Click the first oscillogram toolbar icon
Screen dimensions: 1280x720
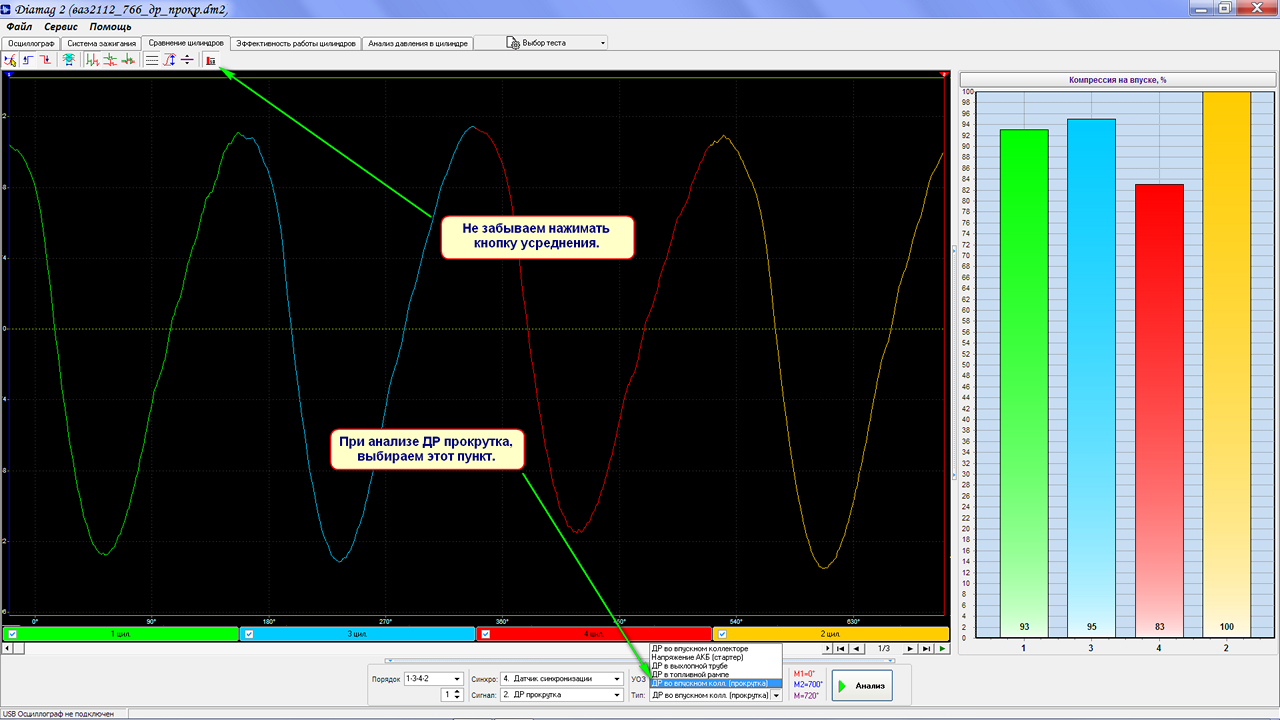(x=10, y=60)
